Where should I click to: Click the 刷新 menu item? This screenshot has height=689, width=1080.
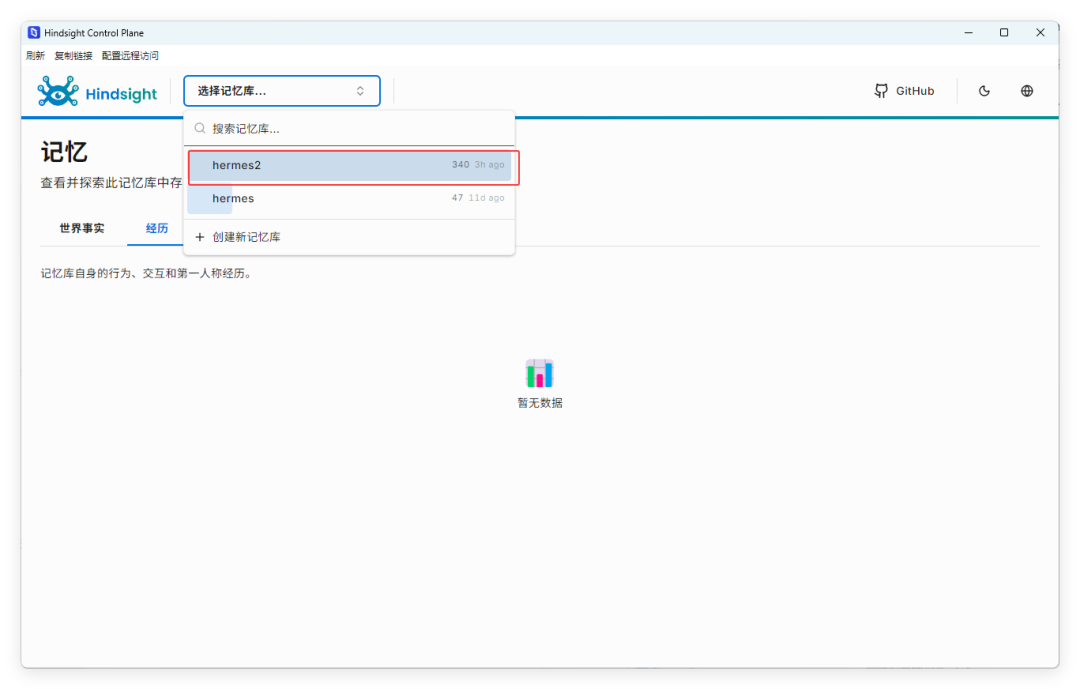pyautogui.click(x=35, y=56)
